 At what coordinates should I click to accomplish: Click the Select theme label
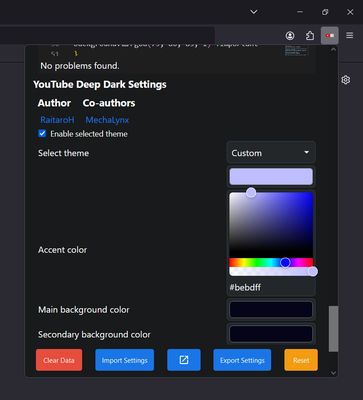(63, 153)
